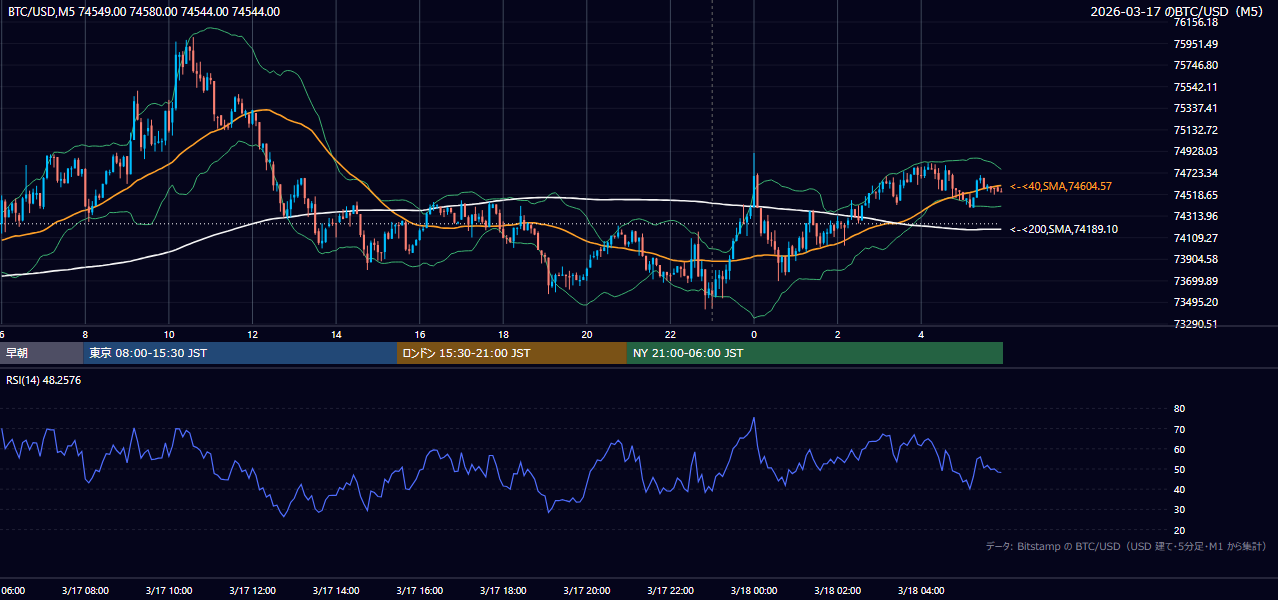Click the 3/18 02:00 time axis label
Image resolution: width=1278 pixels, height=600 pixels.
pos(838,591)
